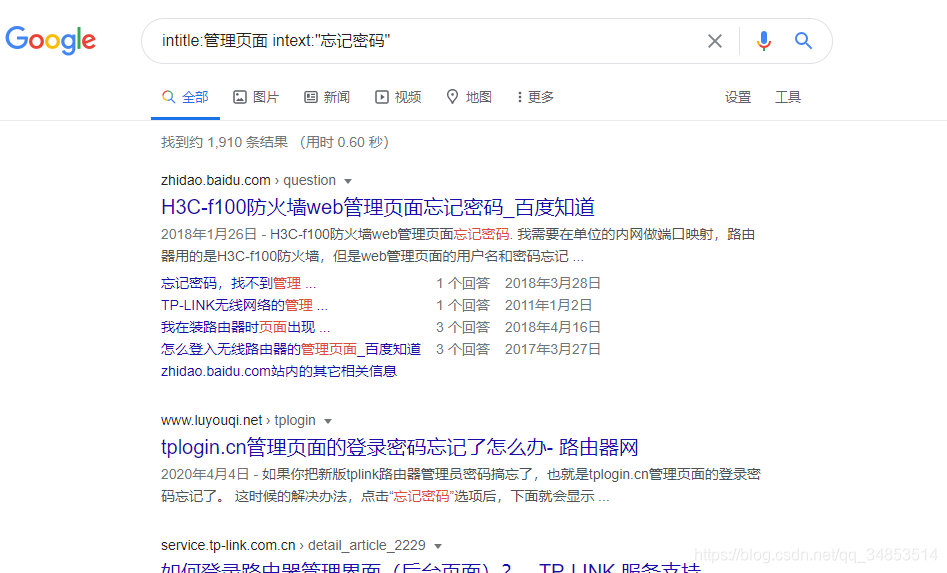Click the date 2018年4月16日
947x573 pixels.
click(x=553, y=327)
